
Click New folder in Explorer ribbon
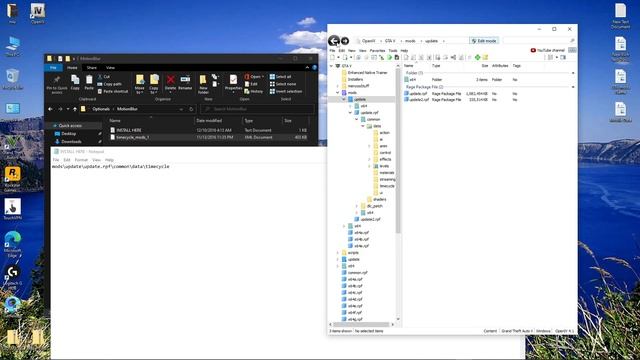click(x=203, y=84)
